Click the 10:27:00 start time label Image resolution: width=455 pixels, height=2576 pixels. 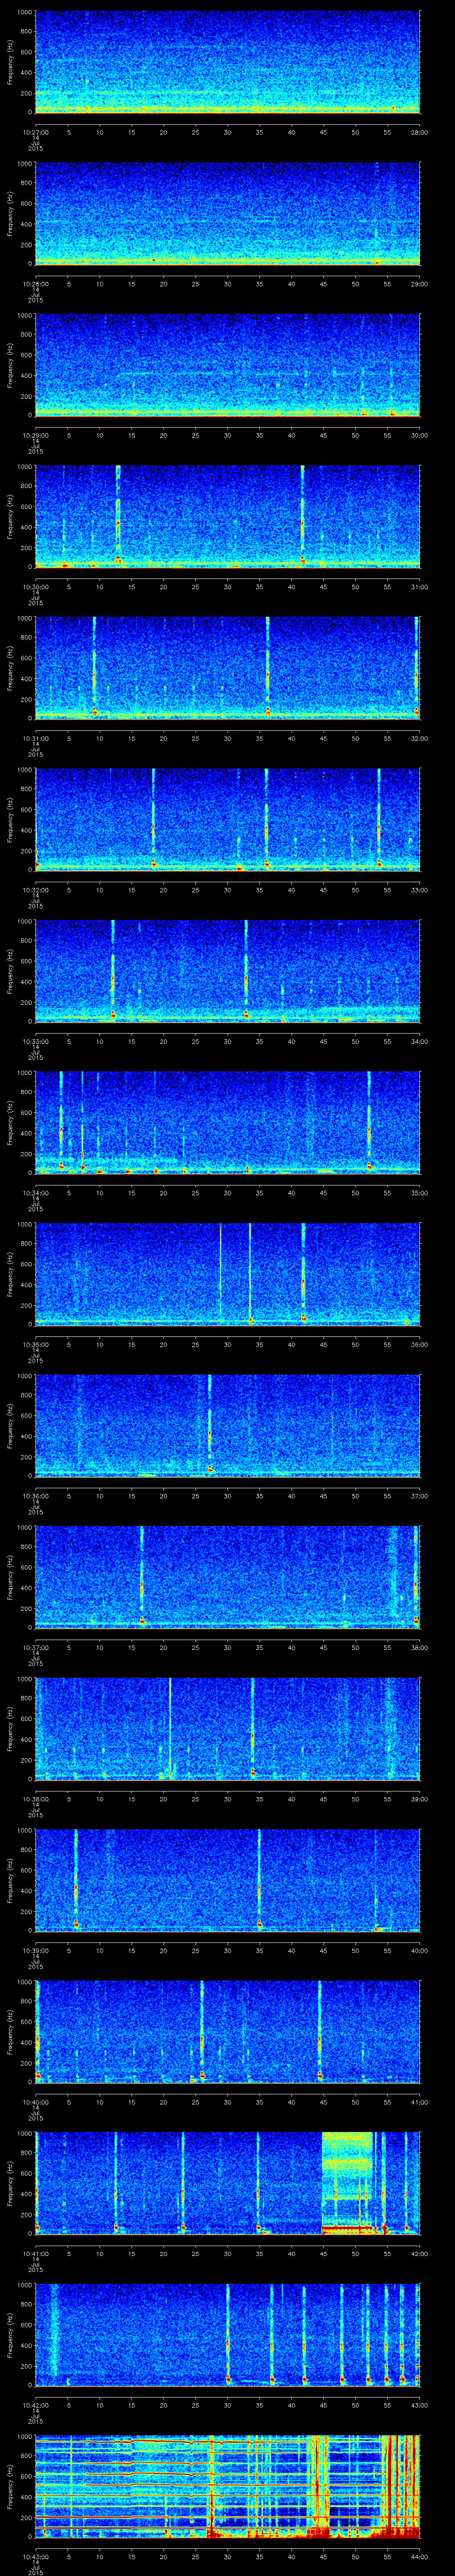pyautogui.click(x=35, y=132)
